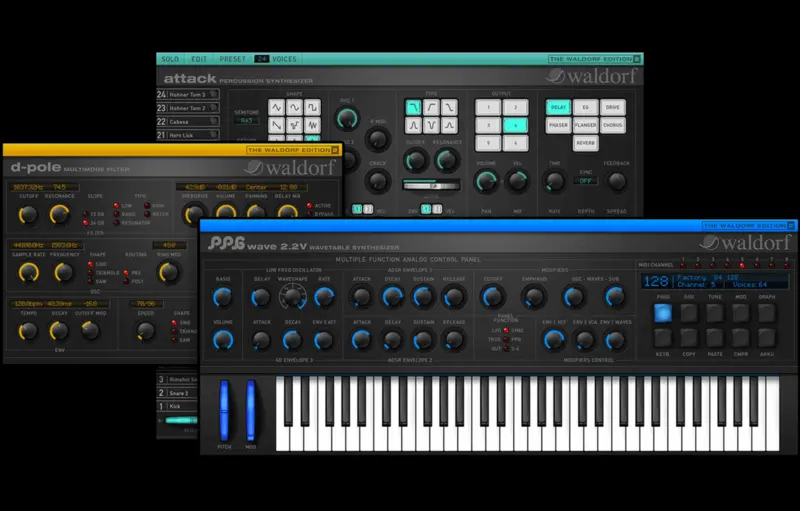Click the TUNE button on PPG Wave
800x511 pixels.
pyautogui.click(x=715, y=313)
